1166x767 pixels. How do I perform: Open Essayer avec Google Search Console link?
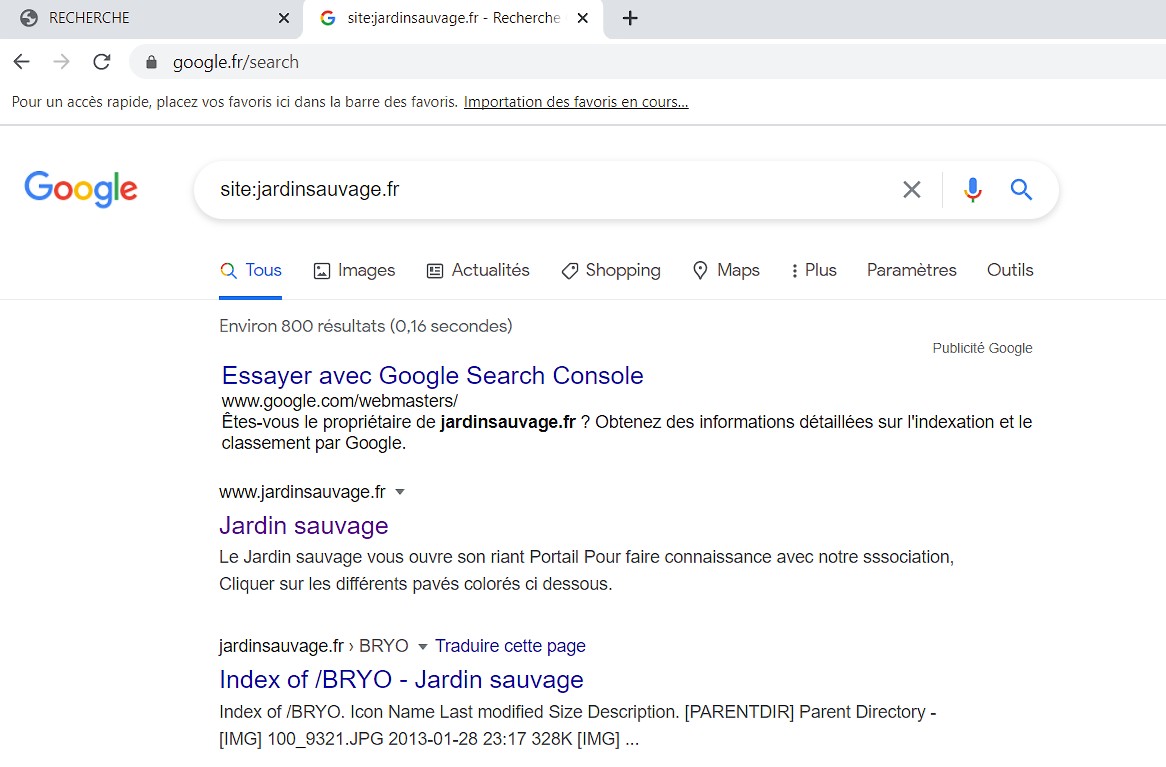tap(433, 376)
